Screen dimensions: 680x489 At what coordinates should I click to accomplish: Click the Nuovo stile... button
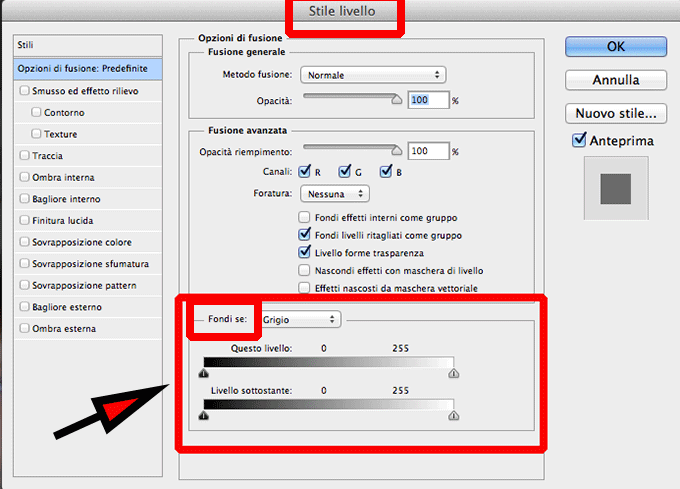point(616,114)
